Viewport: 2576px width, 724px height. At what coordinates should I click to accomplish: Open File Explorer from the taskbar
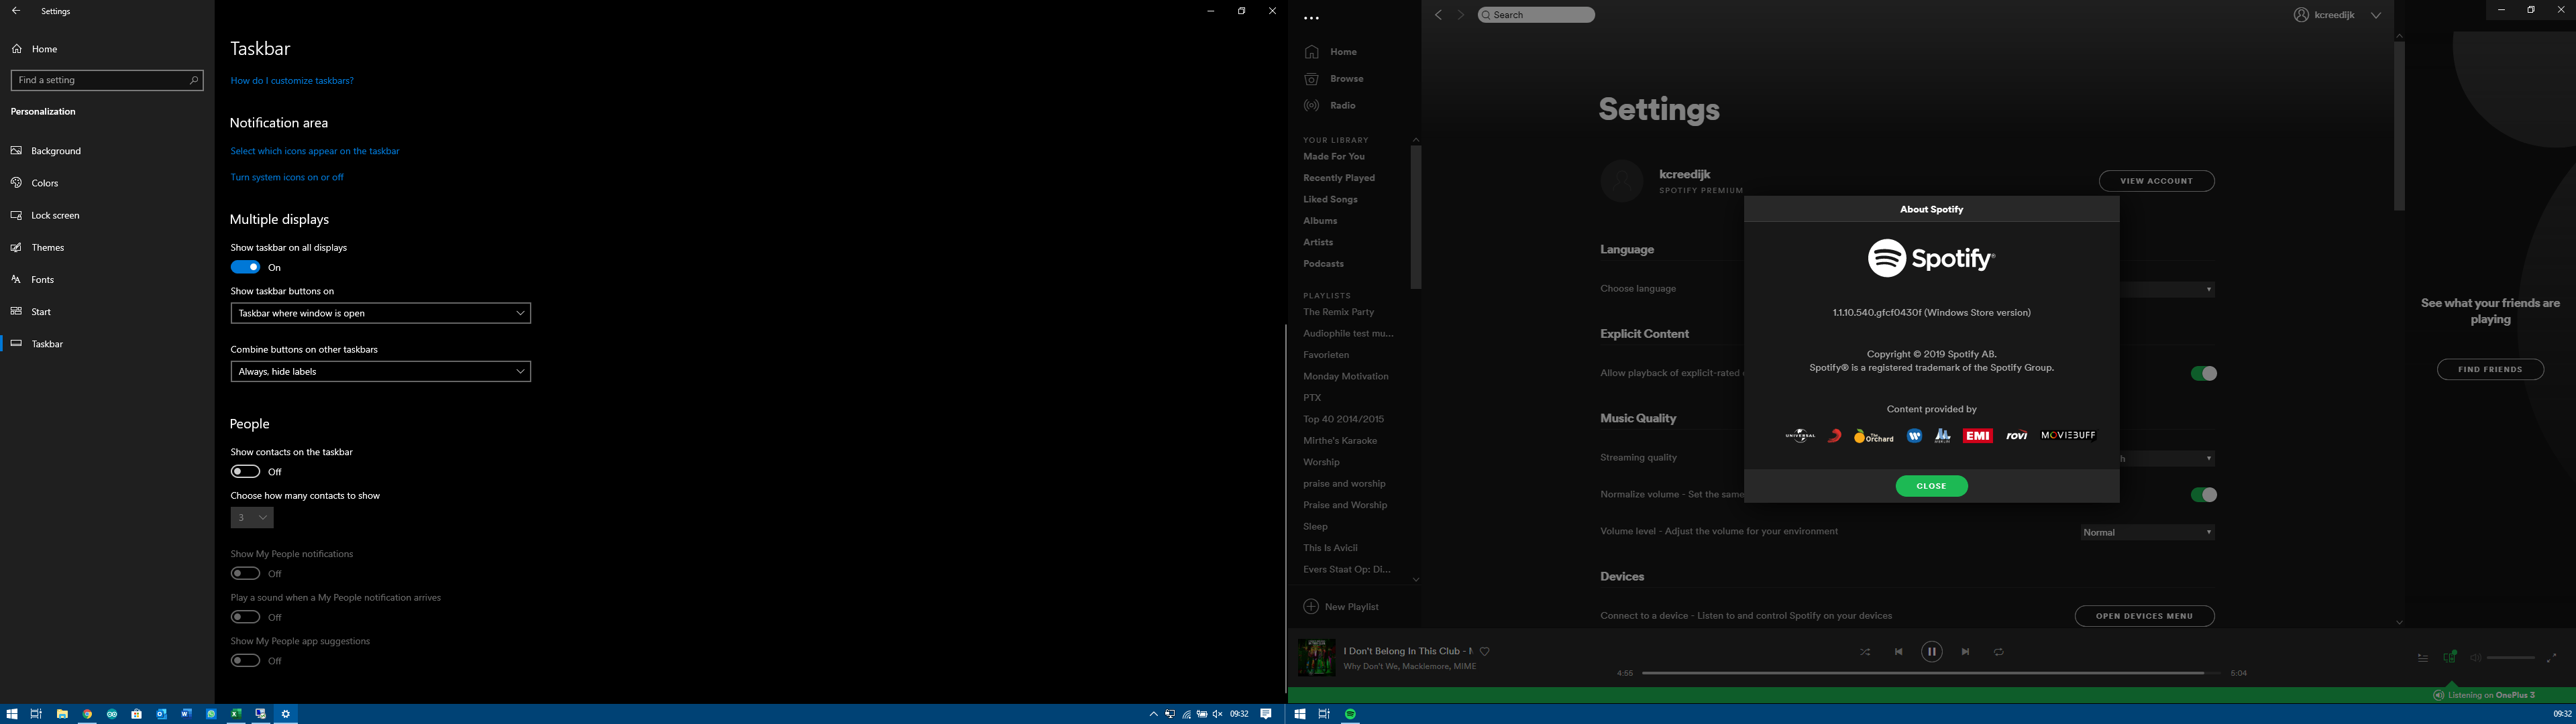pyautogui.click(x=62, y=714)
